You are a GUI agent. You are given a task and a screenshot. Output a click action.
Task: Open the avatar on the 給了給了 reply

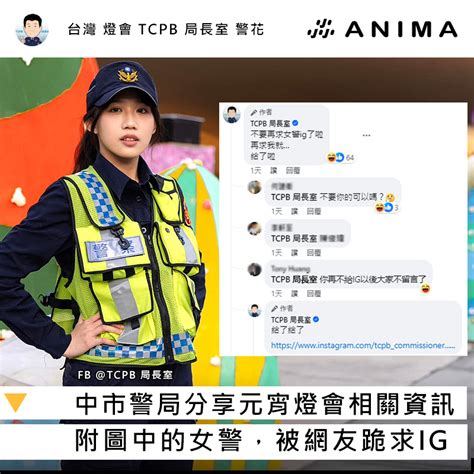(255, 311)
